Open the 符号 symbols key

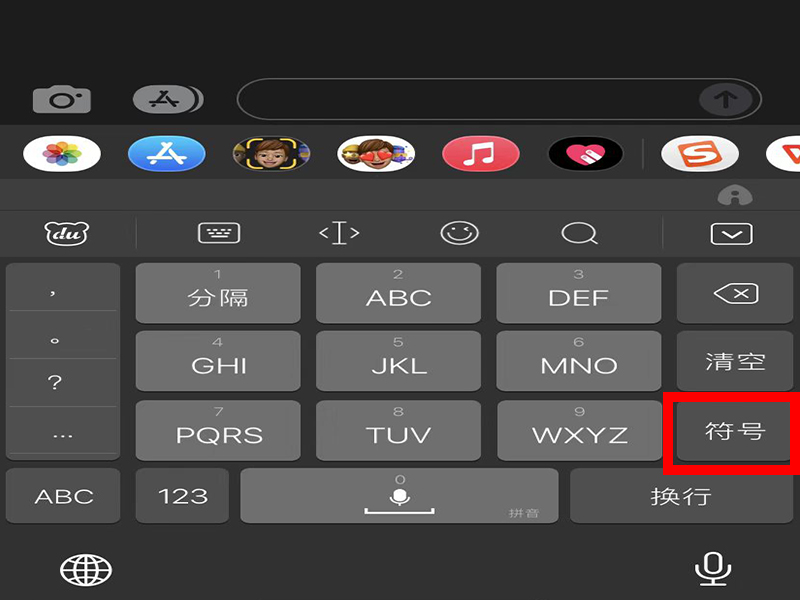(x=735, y=431)
